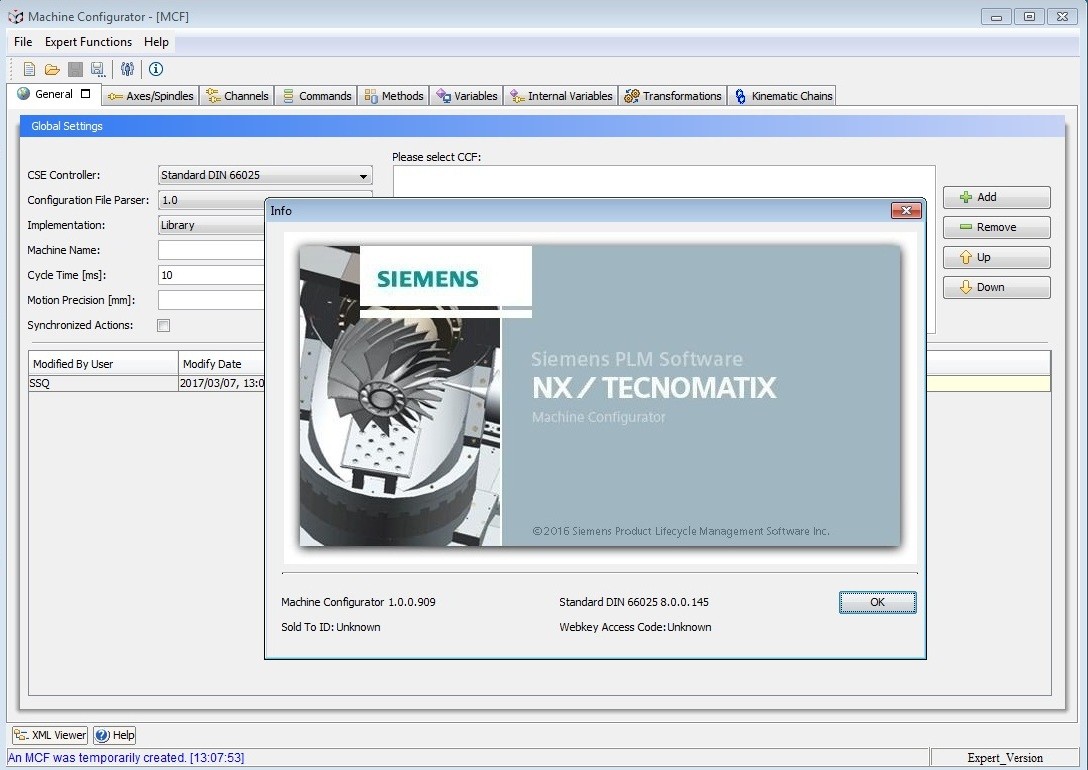Click the Modify Date column header
This screenshot has width=1088, height=770.
pos(221,363)
